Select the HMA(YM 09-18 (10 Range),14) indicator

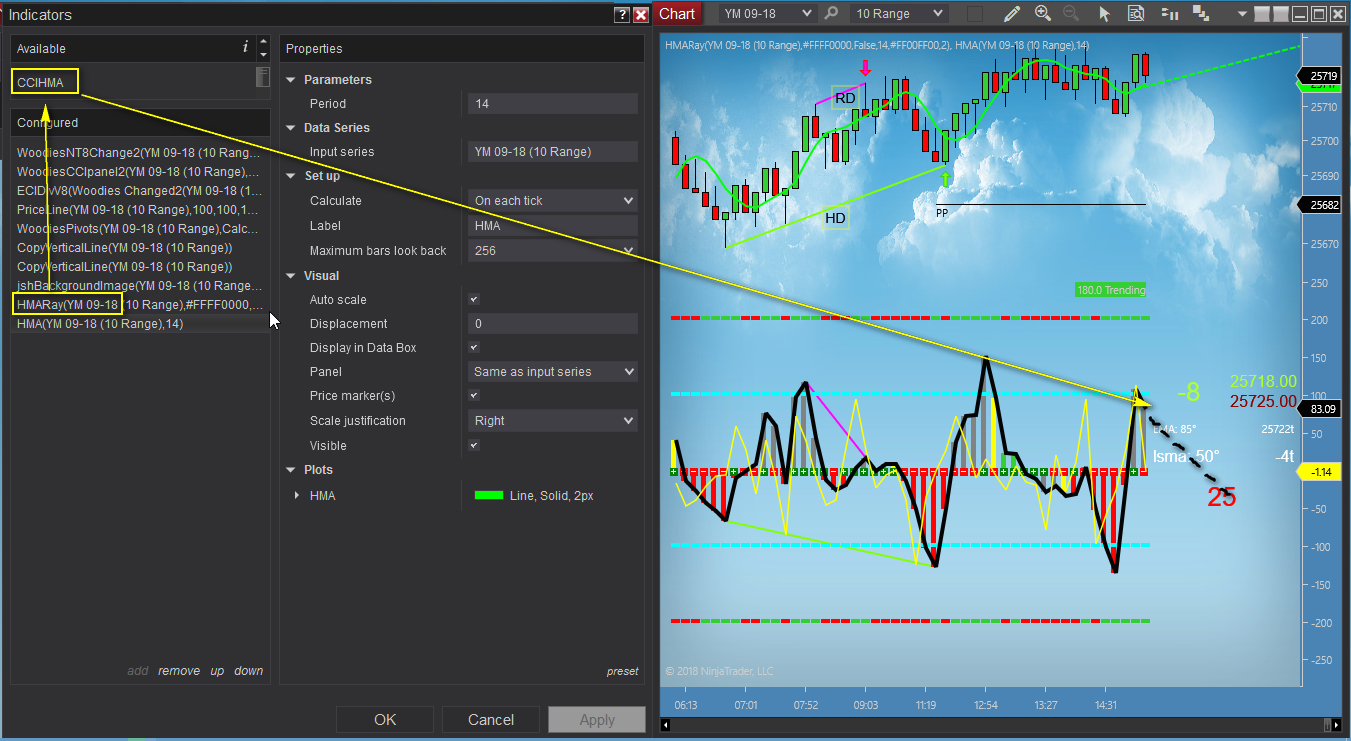click(x=139, y=324)
